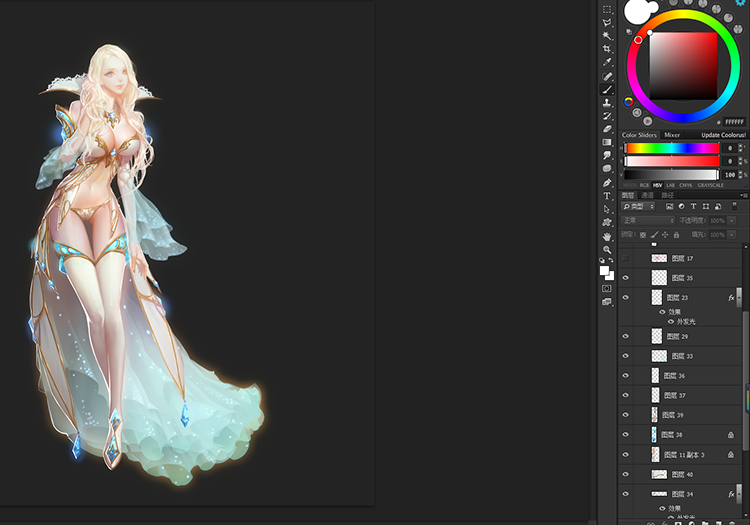
Task: Select the Path Selection arrow tool
Action: (607, 209)
